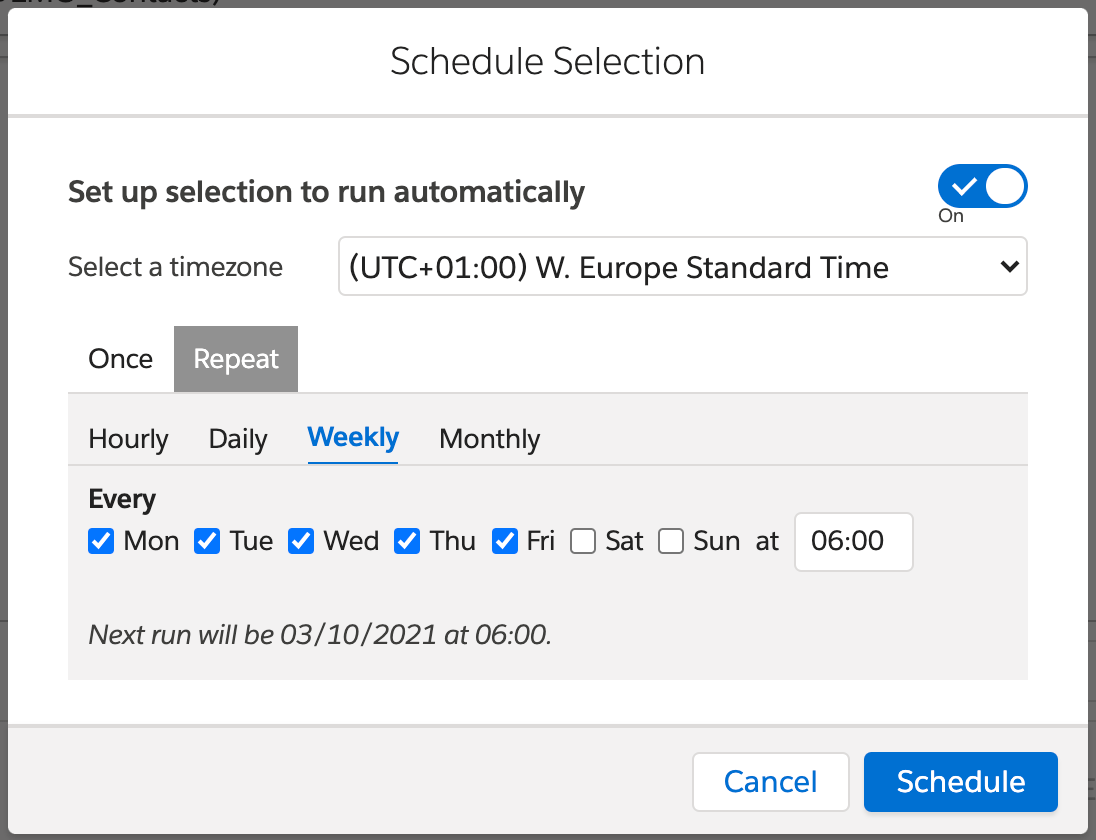1096x840 pixels.
Task: Click the blue Schedule button
Action: pos(960,781)
